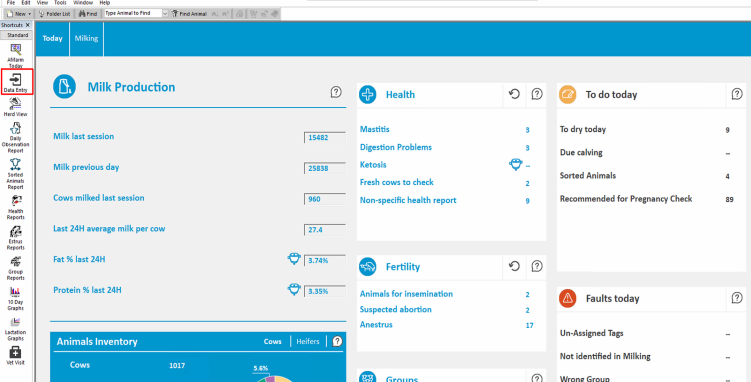Image resolution: width=751 pixels, height=382 pixels.
Task: Open the Tools menu
Action: 60,2
